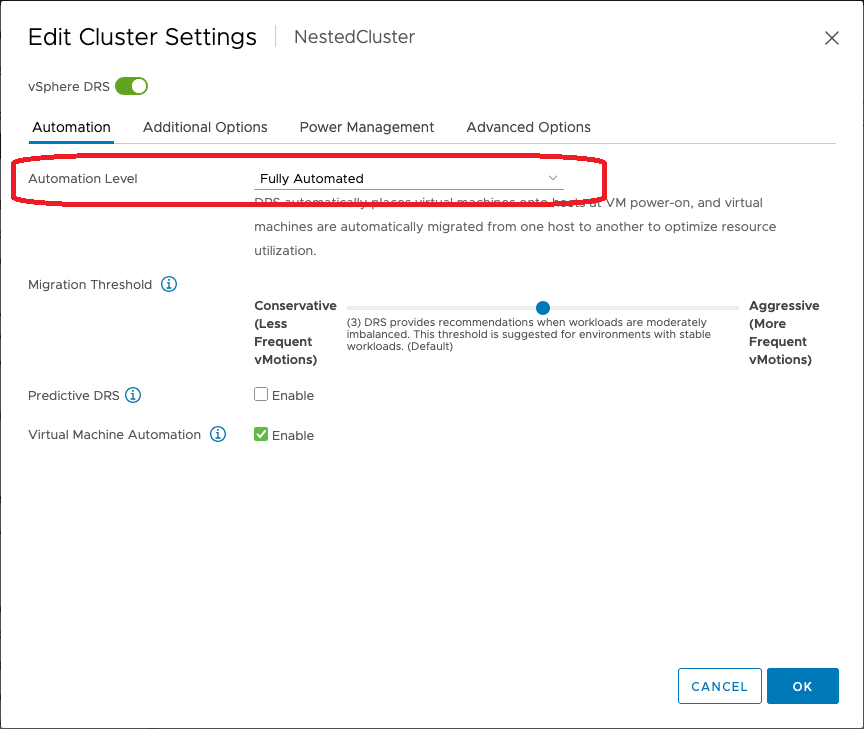Screen dimensions: 864x729
Task: Click the Fully Automated selected value text
Action: click(312, 179)
